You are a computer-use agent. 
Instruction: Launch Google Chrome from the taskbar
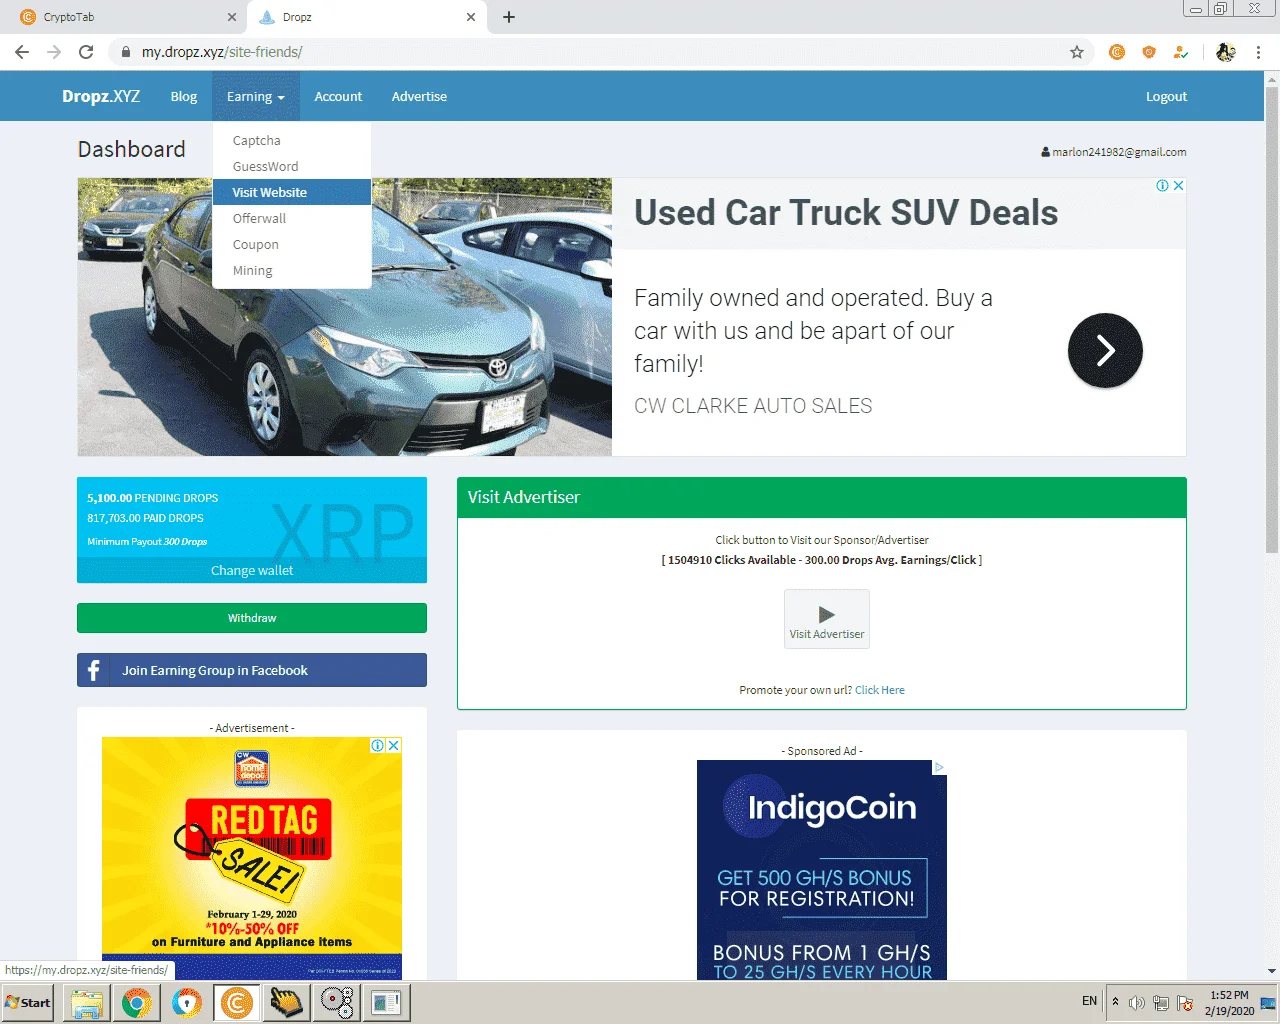[x=137, y=1002]
